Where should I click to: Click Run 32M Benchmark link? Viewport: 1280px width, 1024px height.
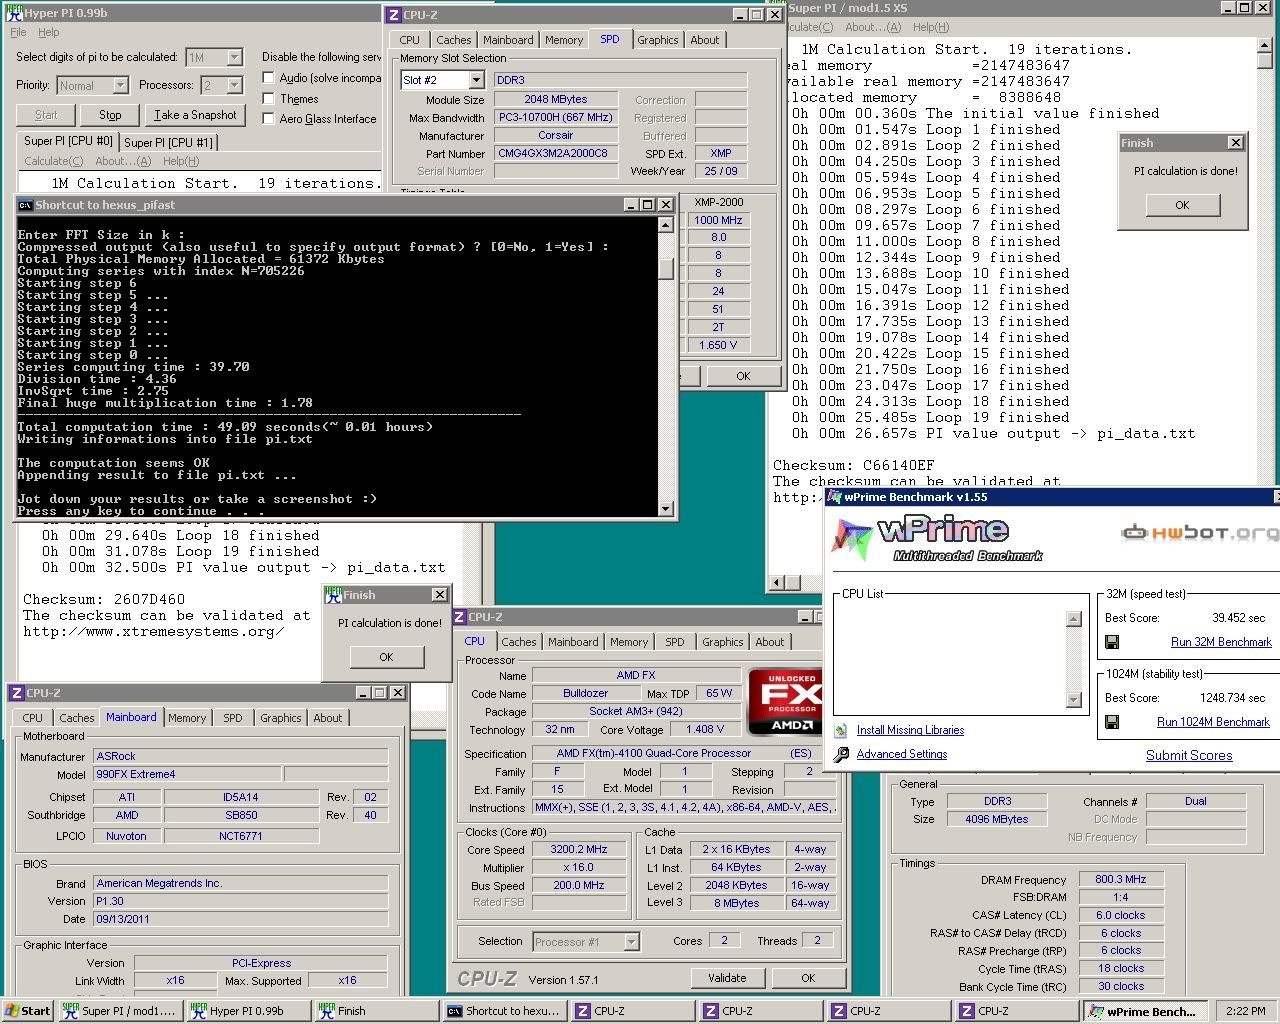pyautogui.click(x=1221, y=642)
